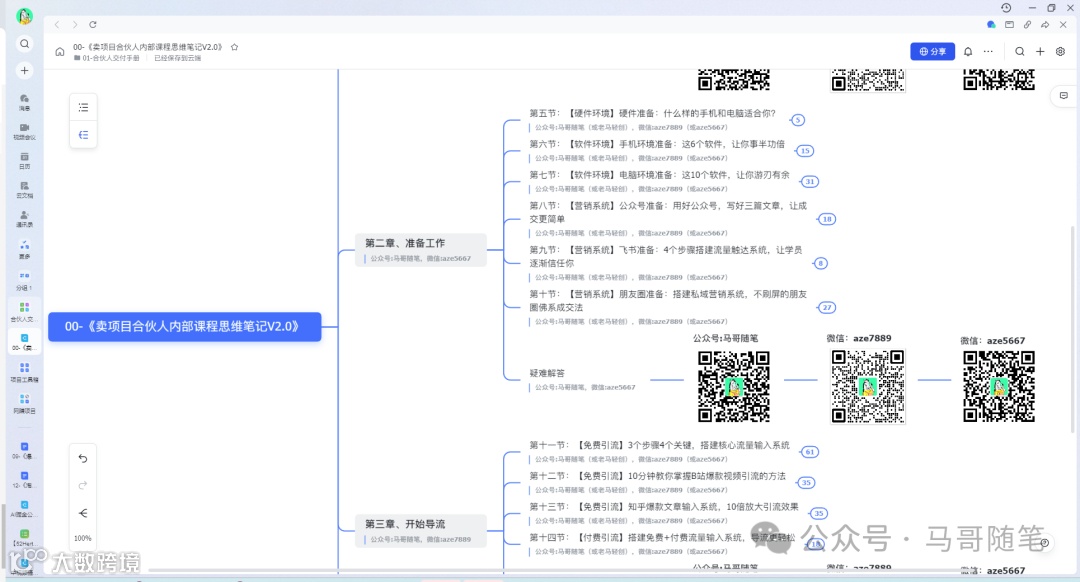The image size is (1080, 582).
Task: Click the vertical scrollbar on the right
Action: click(x=1072, y=329)
